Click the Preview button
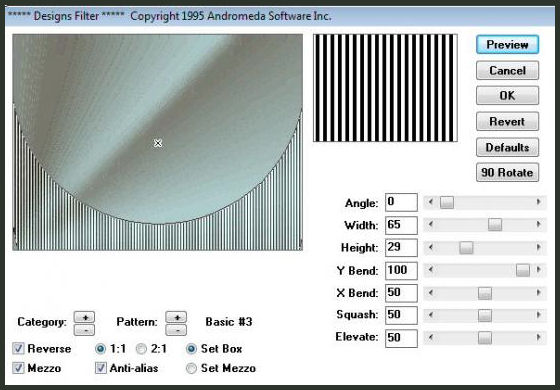Viewport: 560px width, 390px height. (x=507, y=45)
